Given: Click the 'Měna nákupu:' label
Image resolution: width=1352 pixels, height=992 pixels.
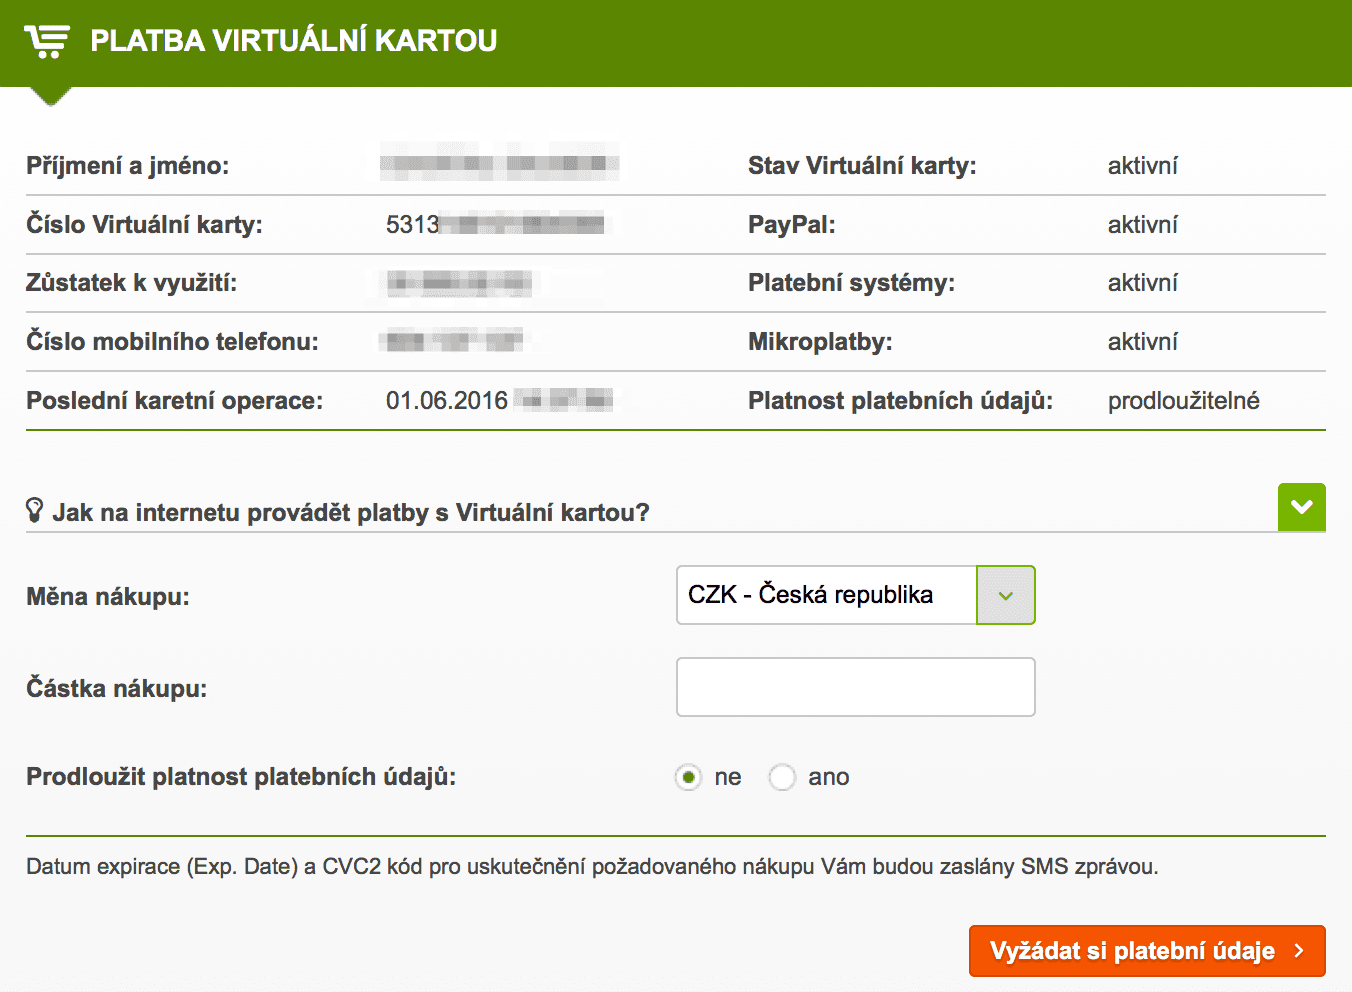Looking at the screenshot, I should coord(108,597).
